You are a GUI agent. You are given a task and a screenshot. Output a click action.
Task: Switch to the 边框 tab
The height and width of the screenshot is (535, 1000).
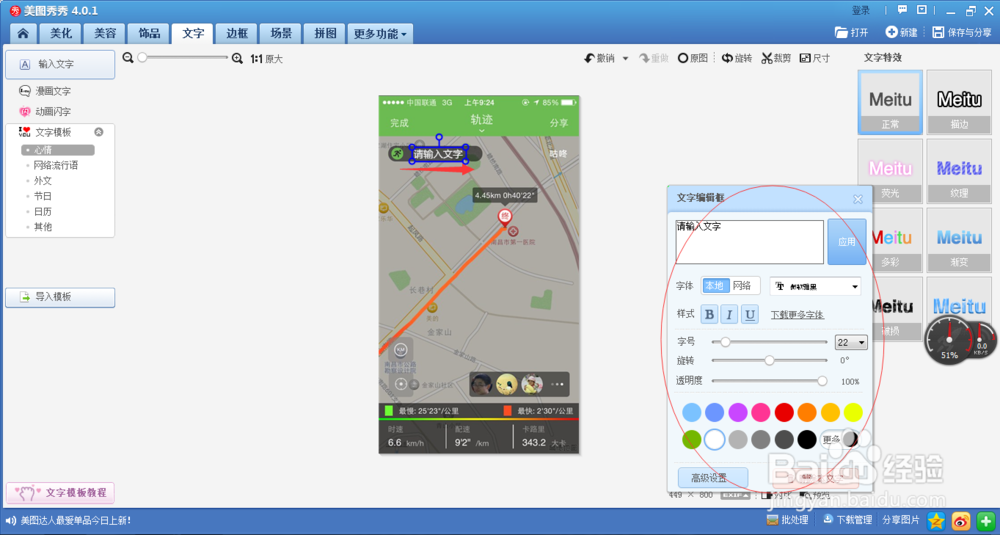[237, 34]
